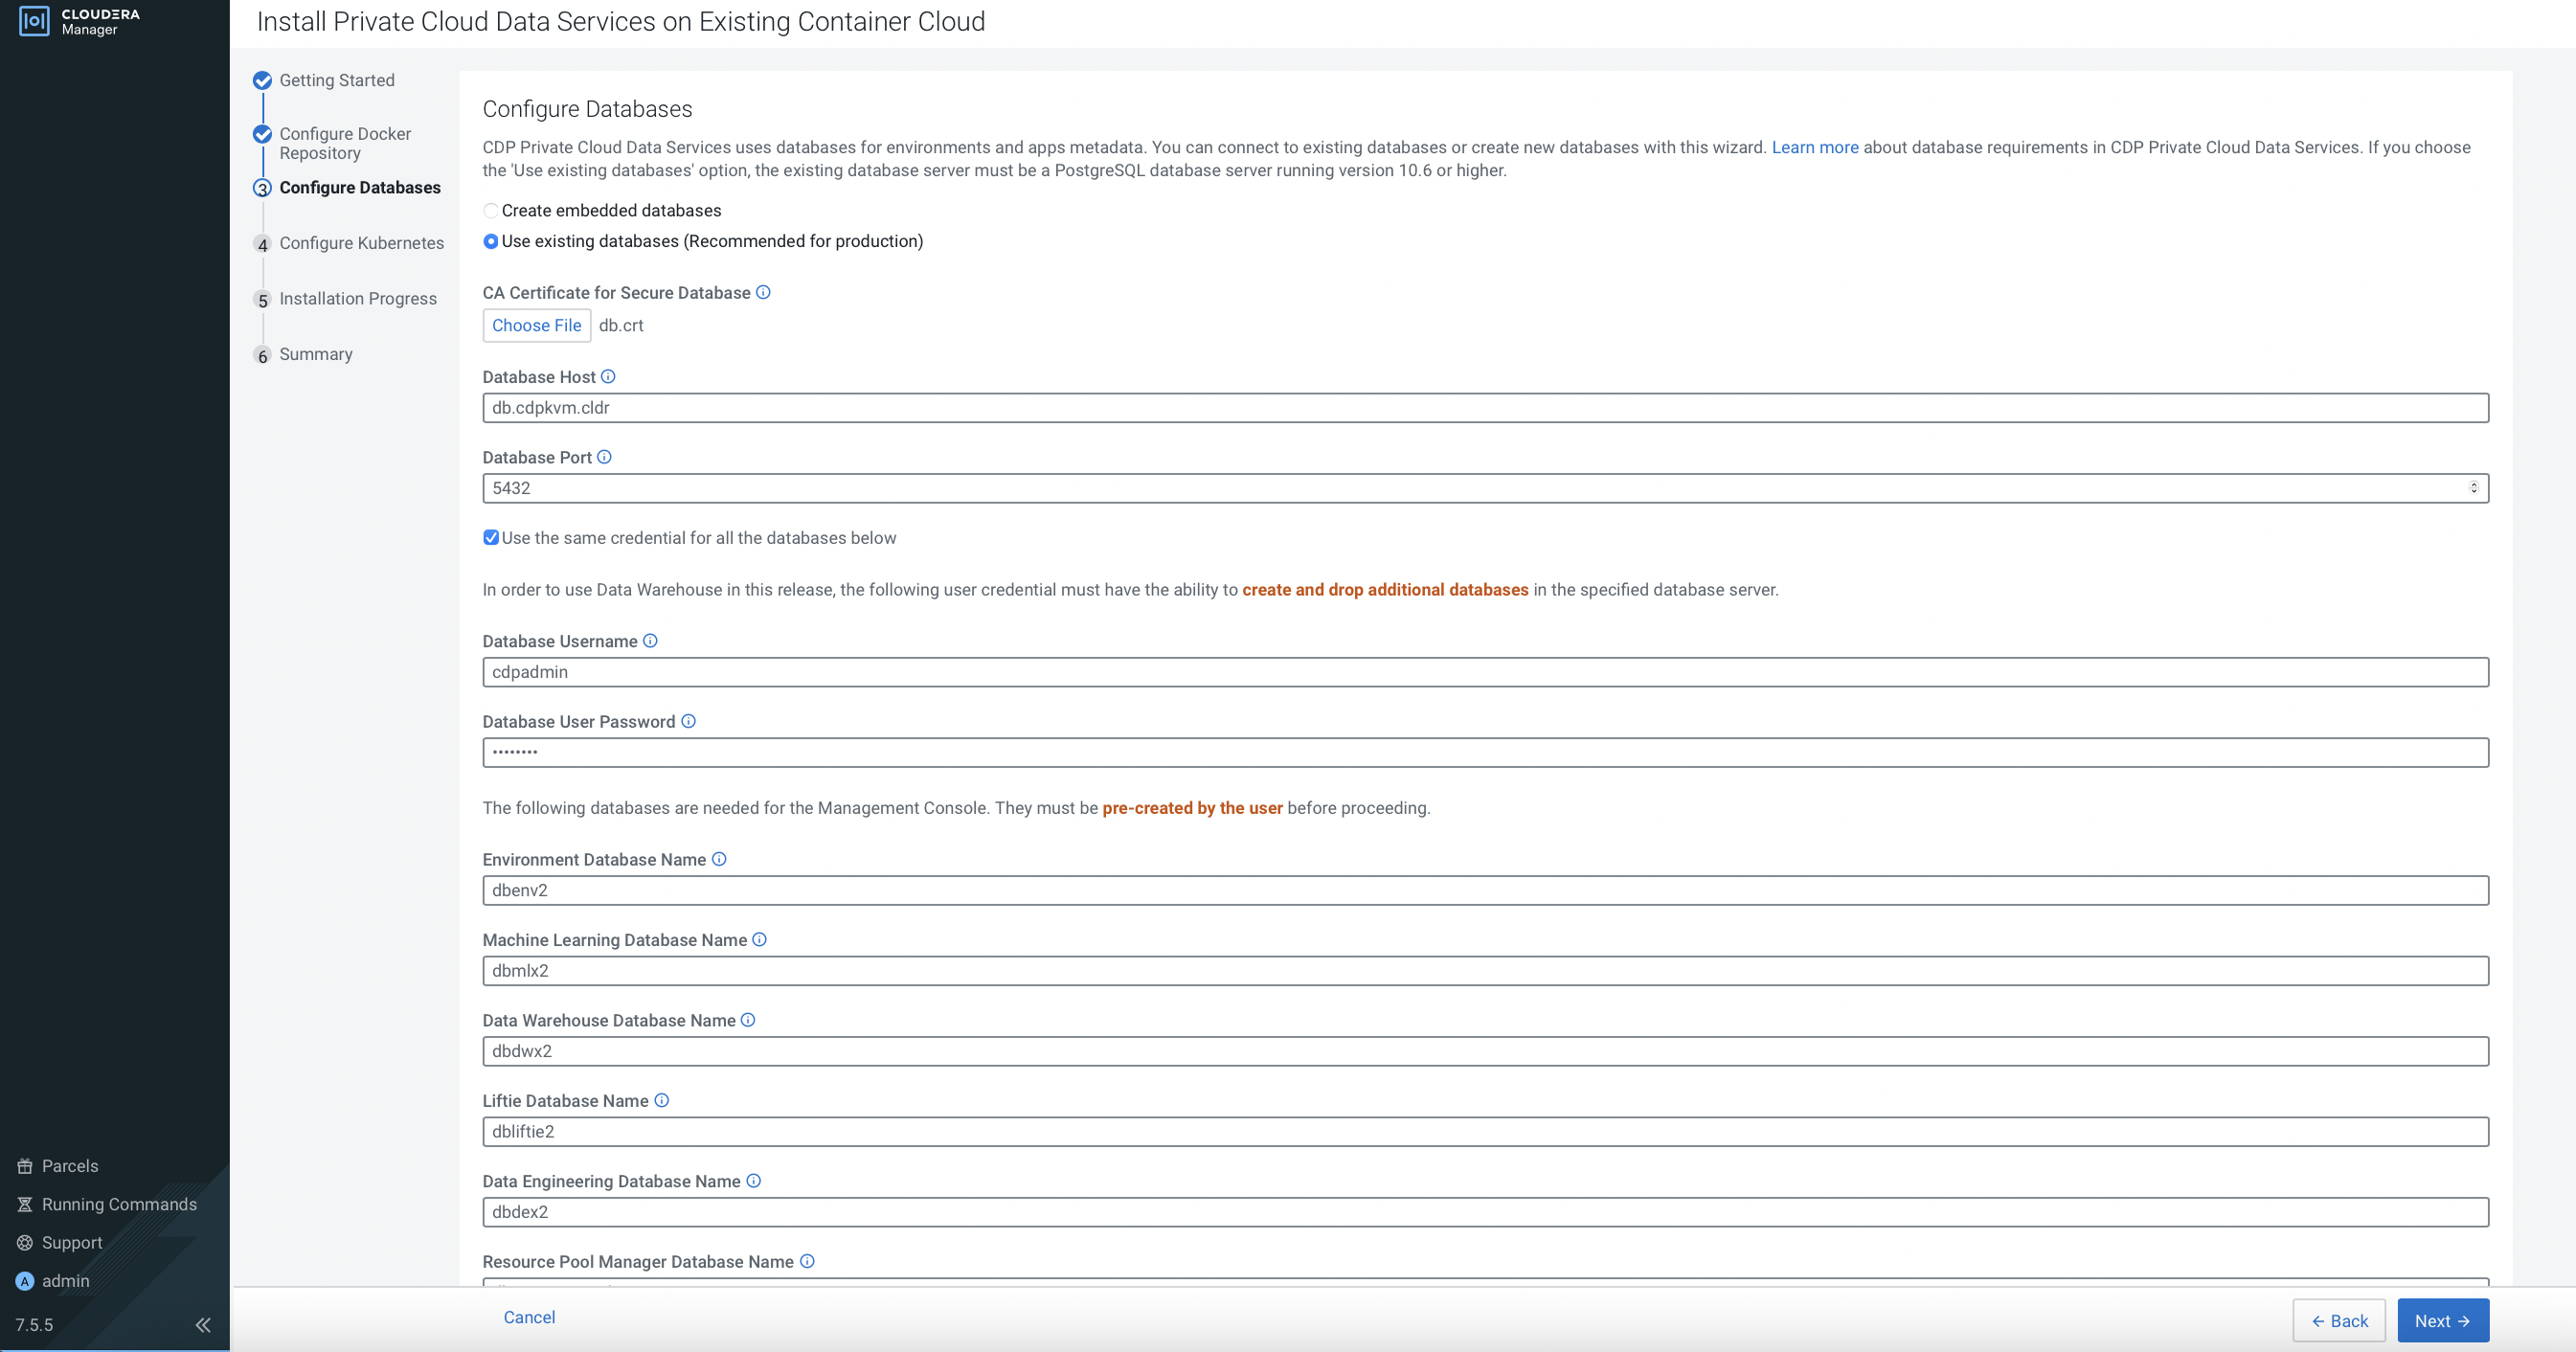
Task: Click info icon beside Liftie Database Name
Action: 661,1100
